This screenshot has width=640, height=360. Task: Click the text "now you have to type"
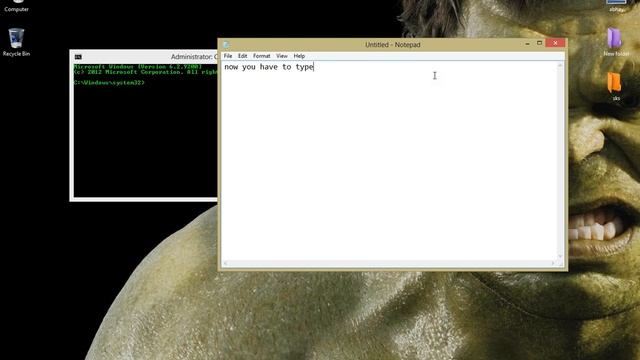[x=269, y=67]
